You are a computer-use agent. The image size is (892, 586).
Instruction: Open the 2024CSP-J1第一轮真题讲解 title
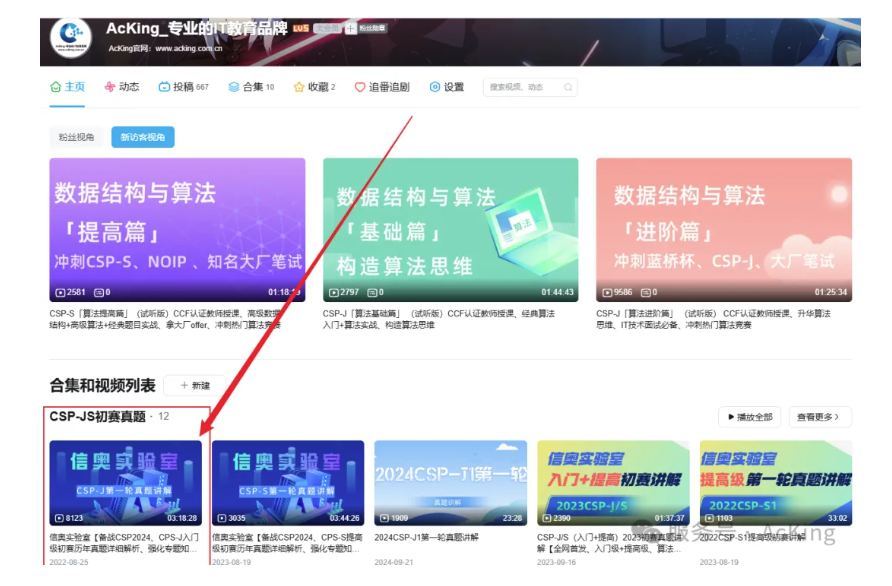coord(427,537)
